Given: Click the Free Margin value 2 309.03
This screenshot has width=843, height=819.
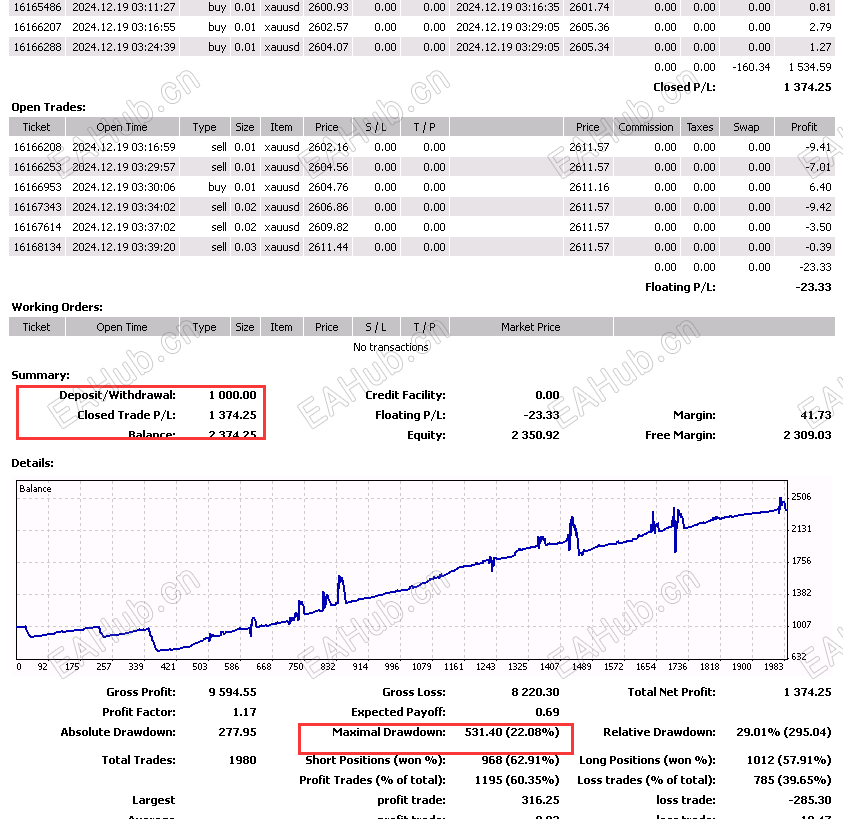Looking at the screenshot, I should click(807, 435).
